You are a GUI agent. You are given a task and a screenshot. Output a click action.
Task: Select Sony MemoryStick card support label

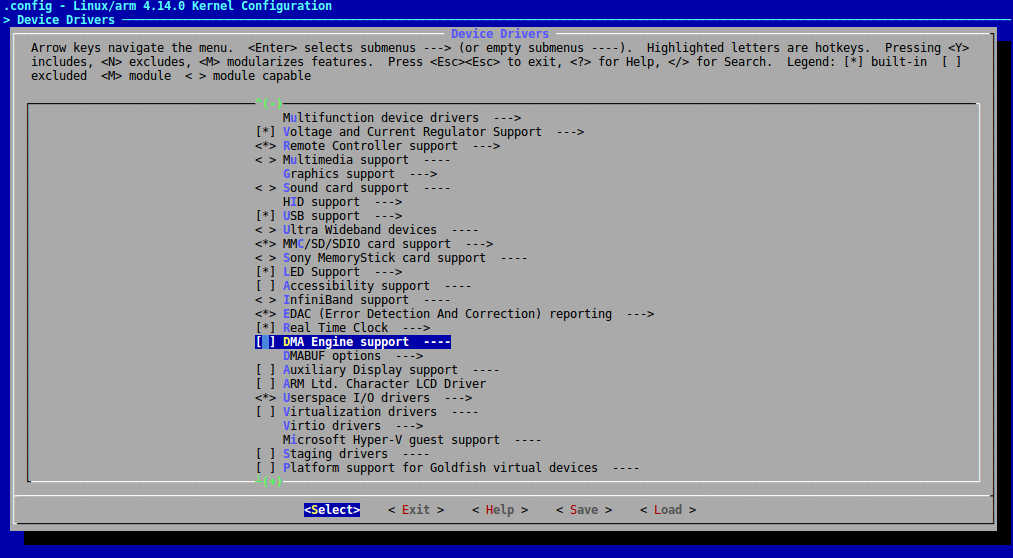point(384,258)
